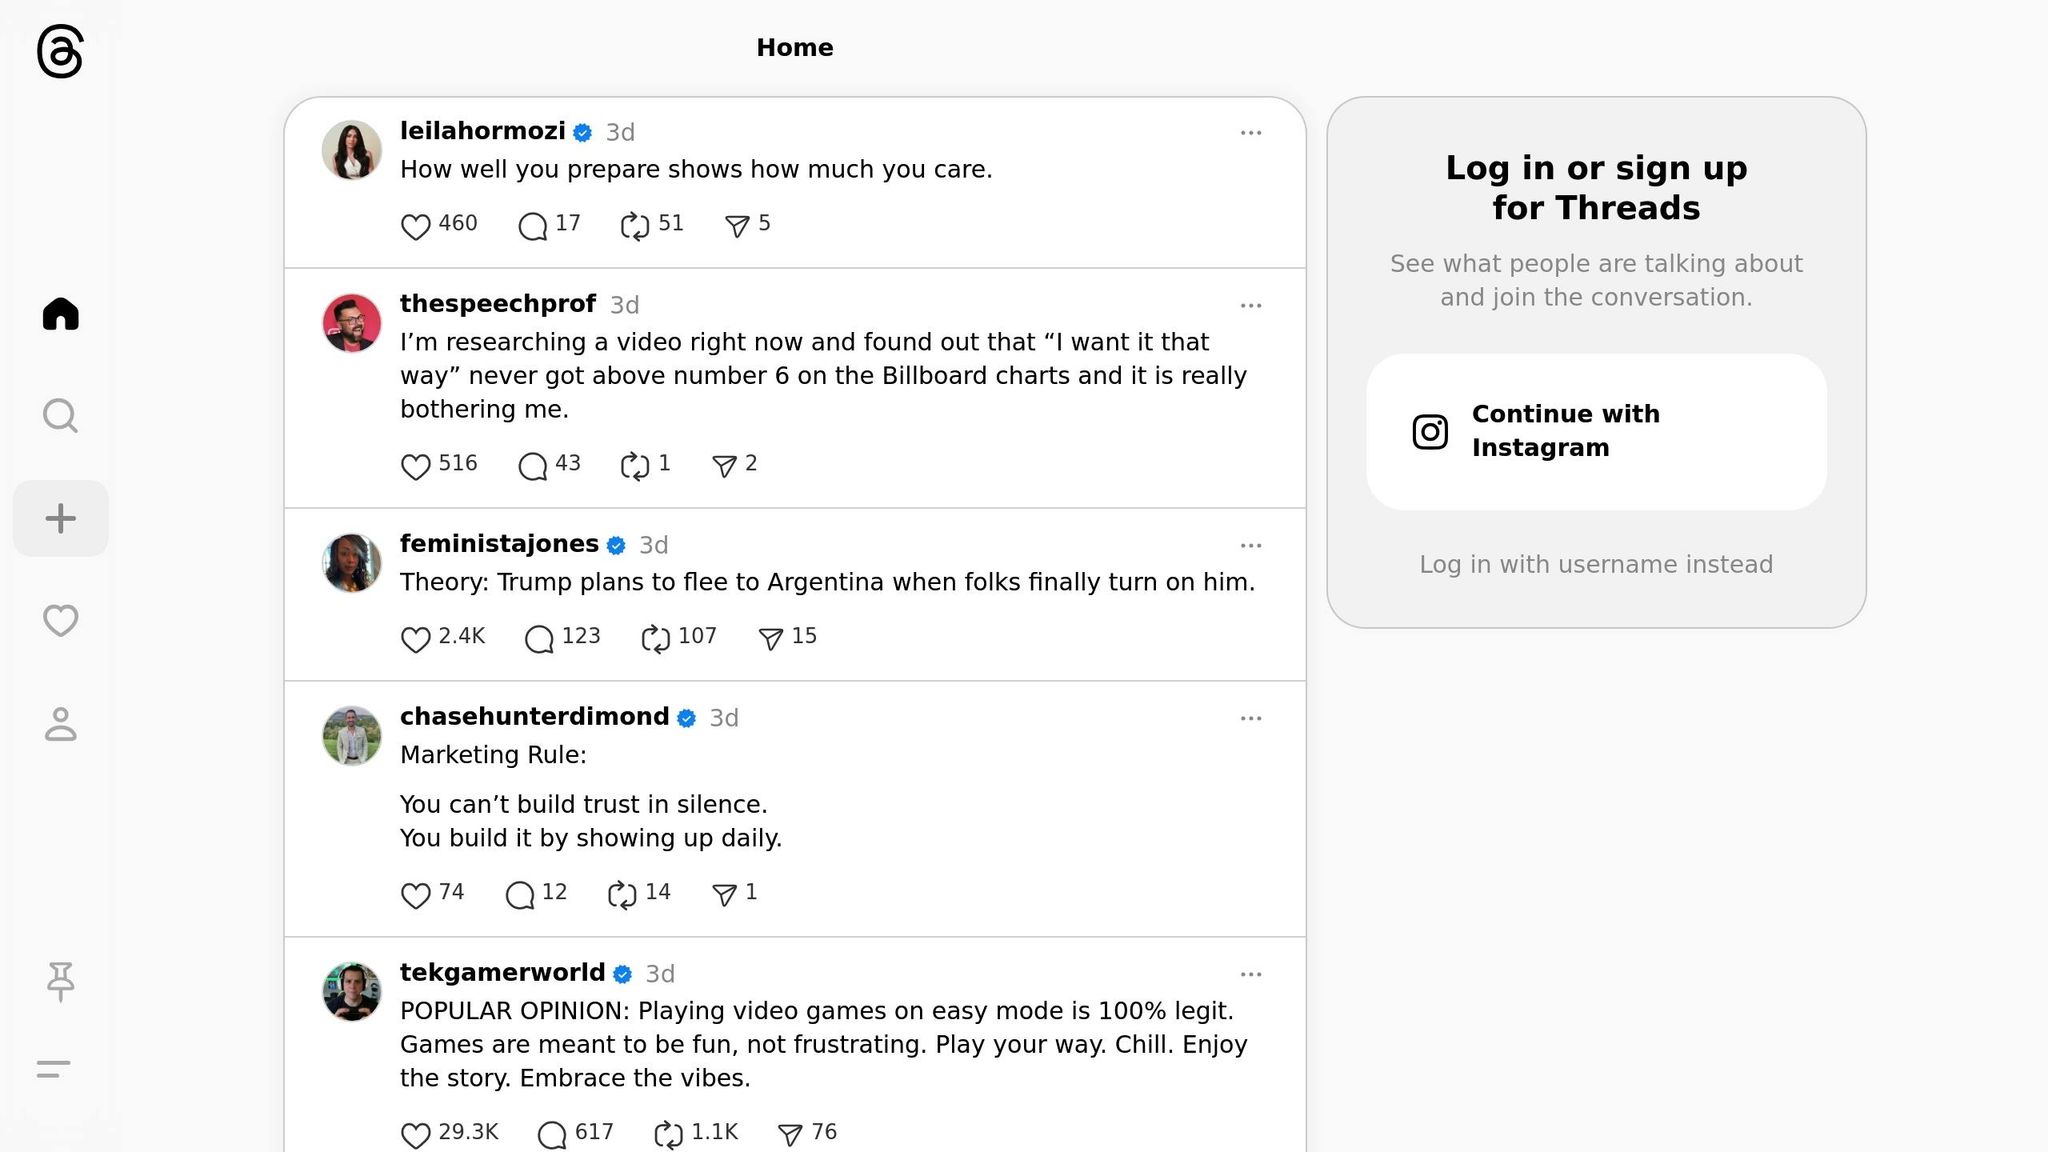Click the Home heading at top
The height and width of the screenshot is (1152, 2048).
[794, 48]
